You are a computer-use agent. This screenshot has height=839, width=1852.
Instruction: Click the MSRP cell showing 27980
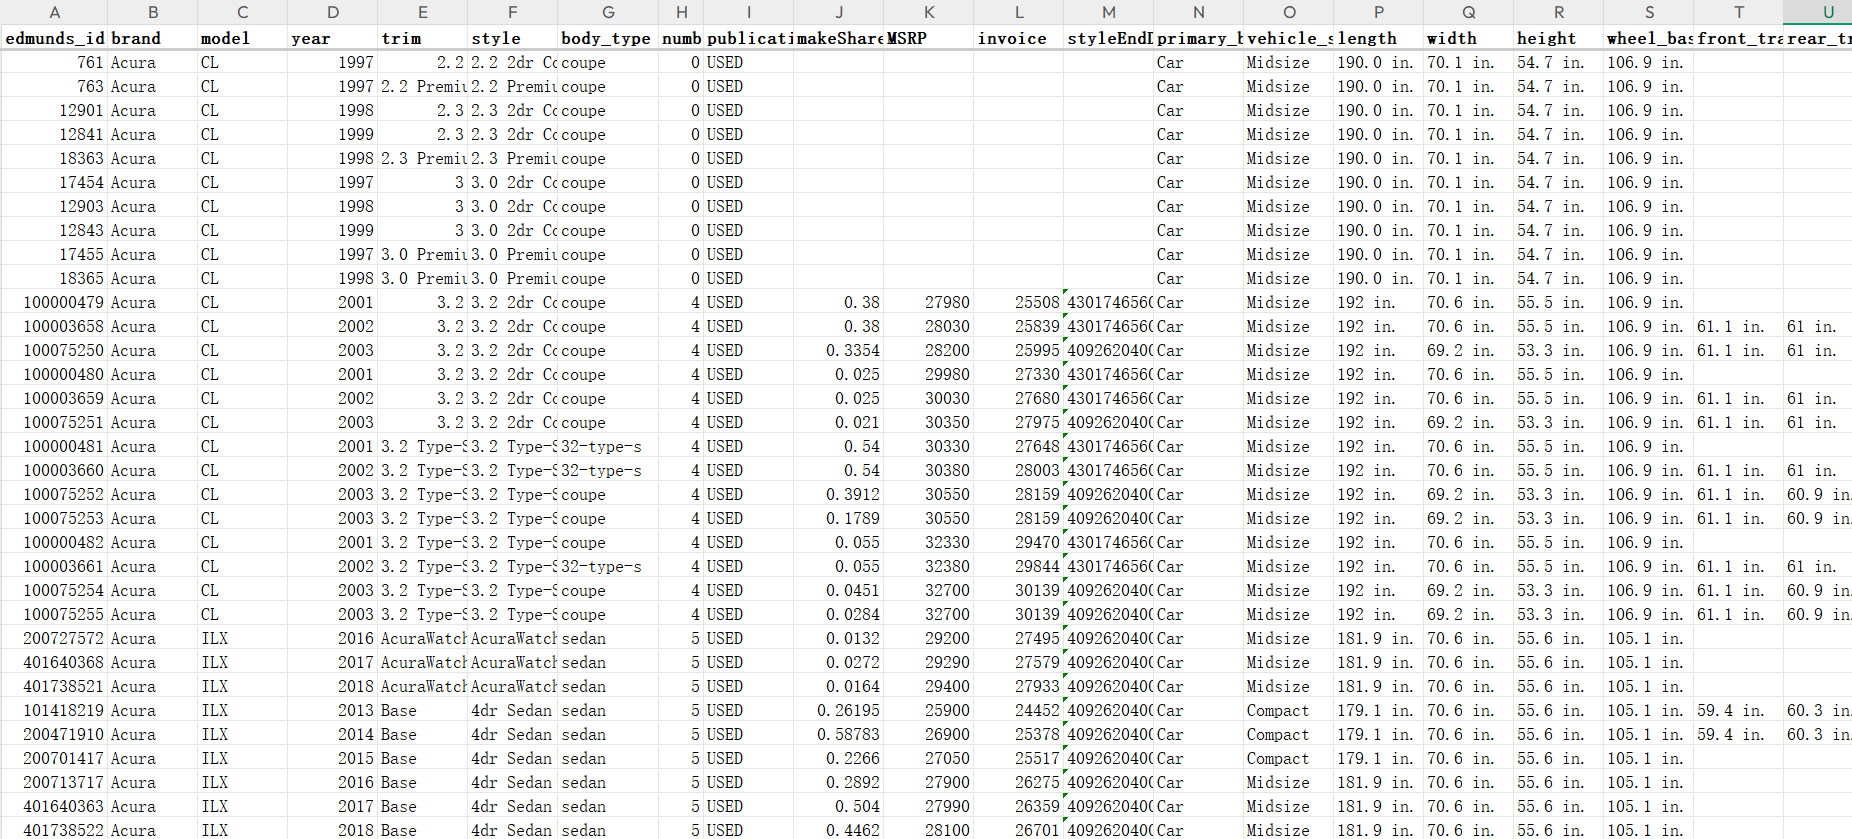(928, 302)
